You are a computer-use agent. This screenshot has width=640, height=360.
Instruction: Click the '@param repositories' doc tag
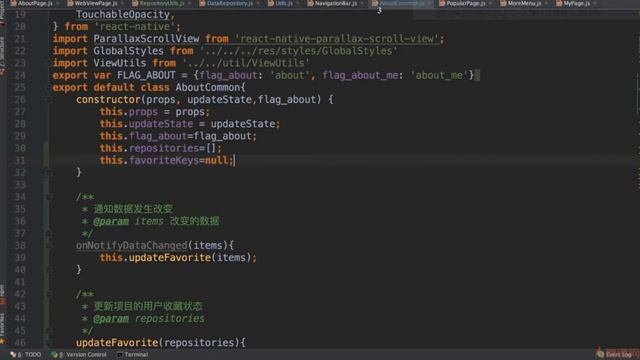point(149,318)
